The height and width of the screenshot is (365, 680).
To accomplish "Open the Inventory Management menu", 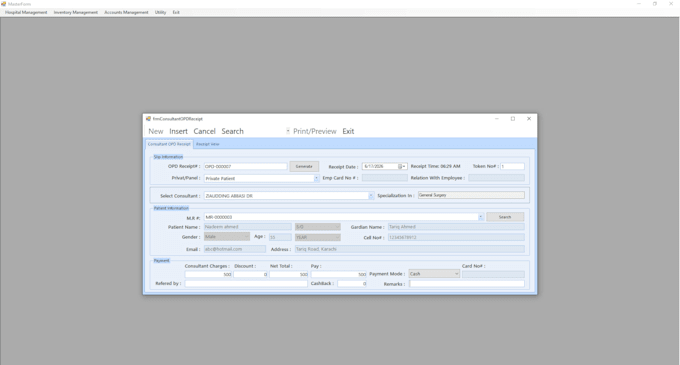I will pos(75,12).
